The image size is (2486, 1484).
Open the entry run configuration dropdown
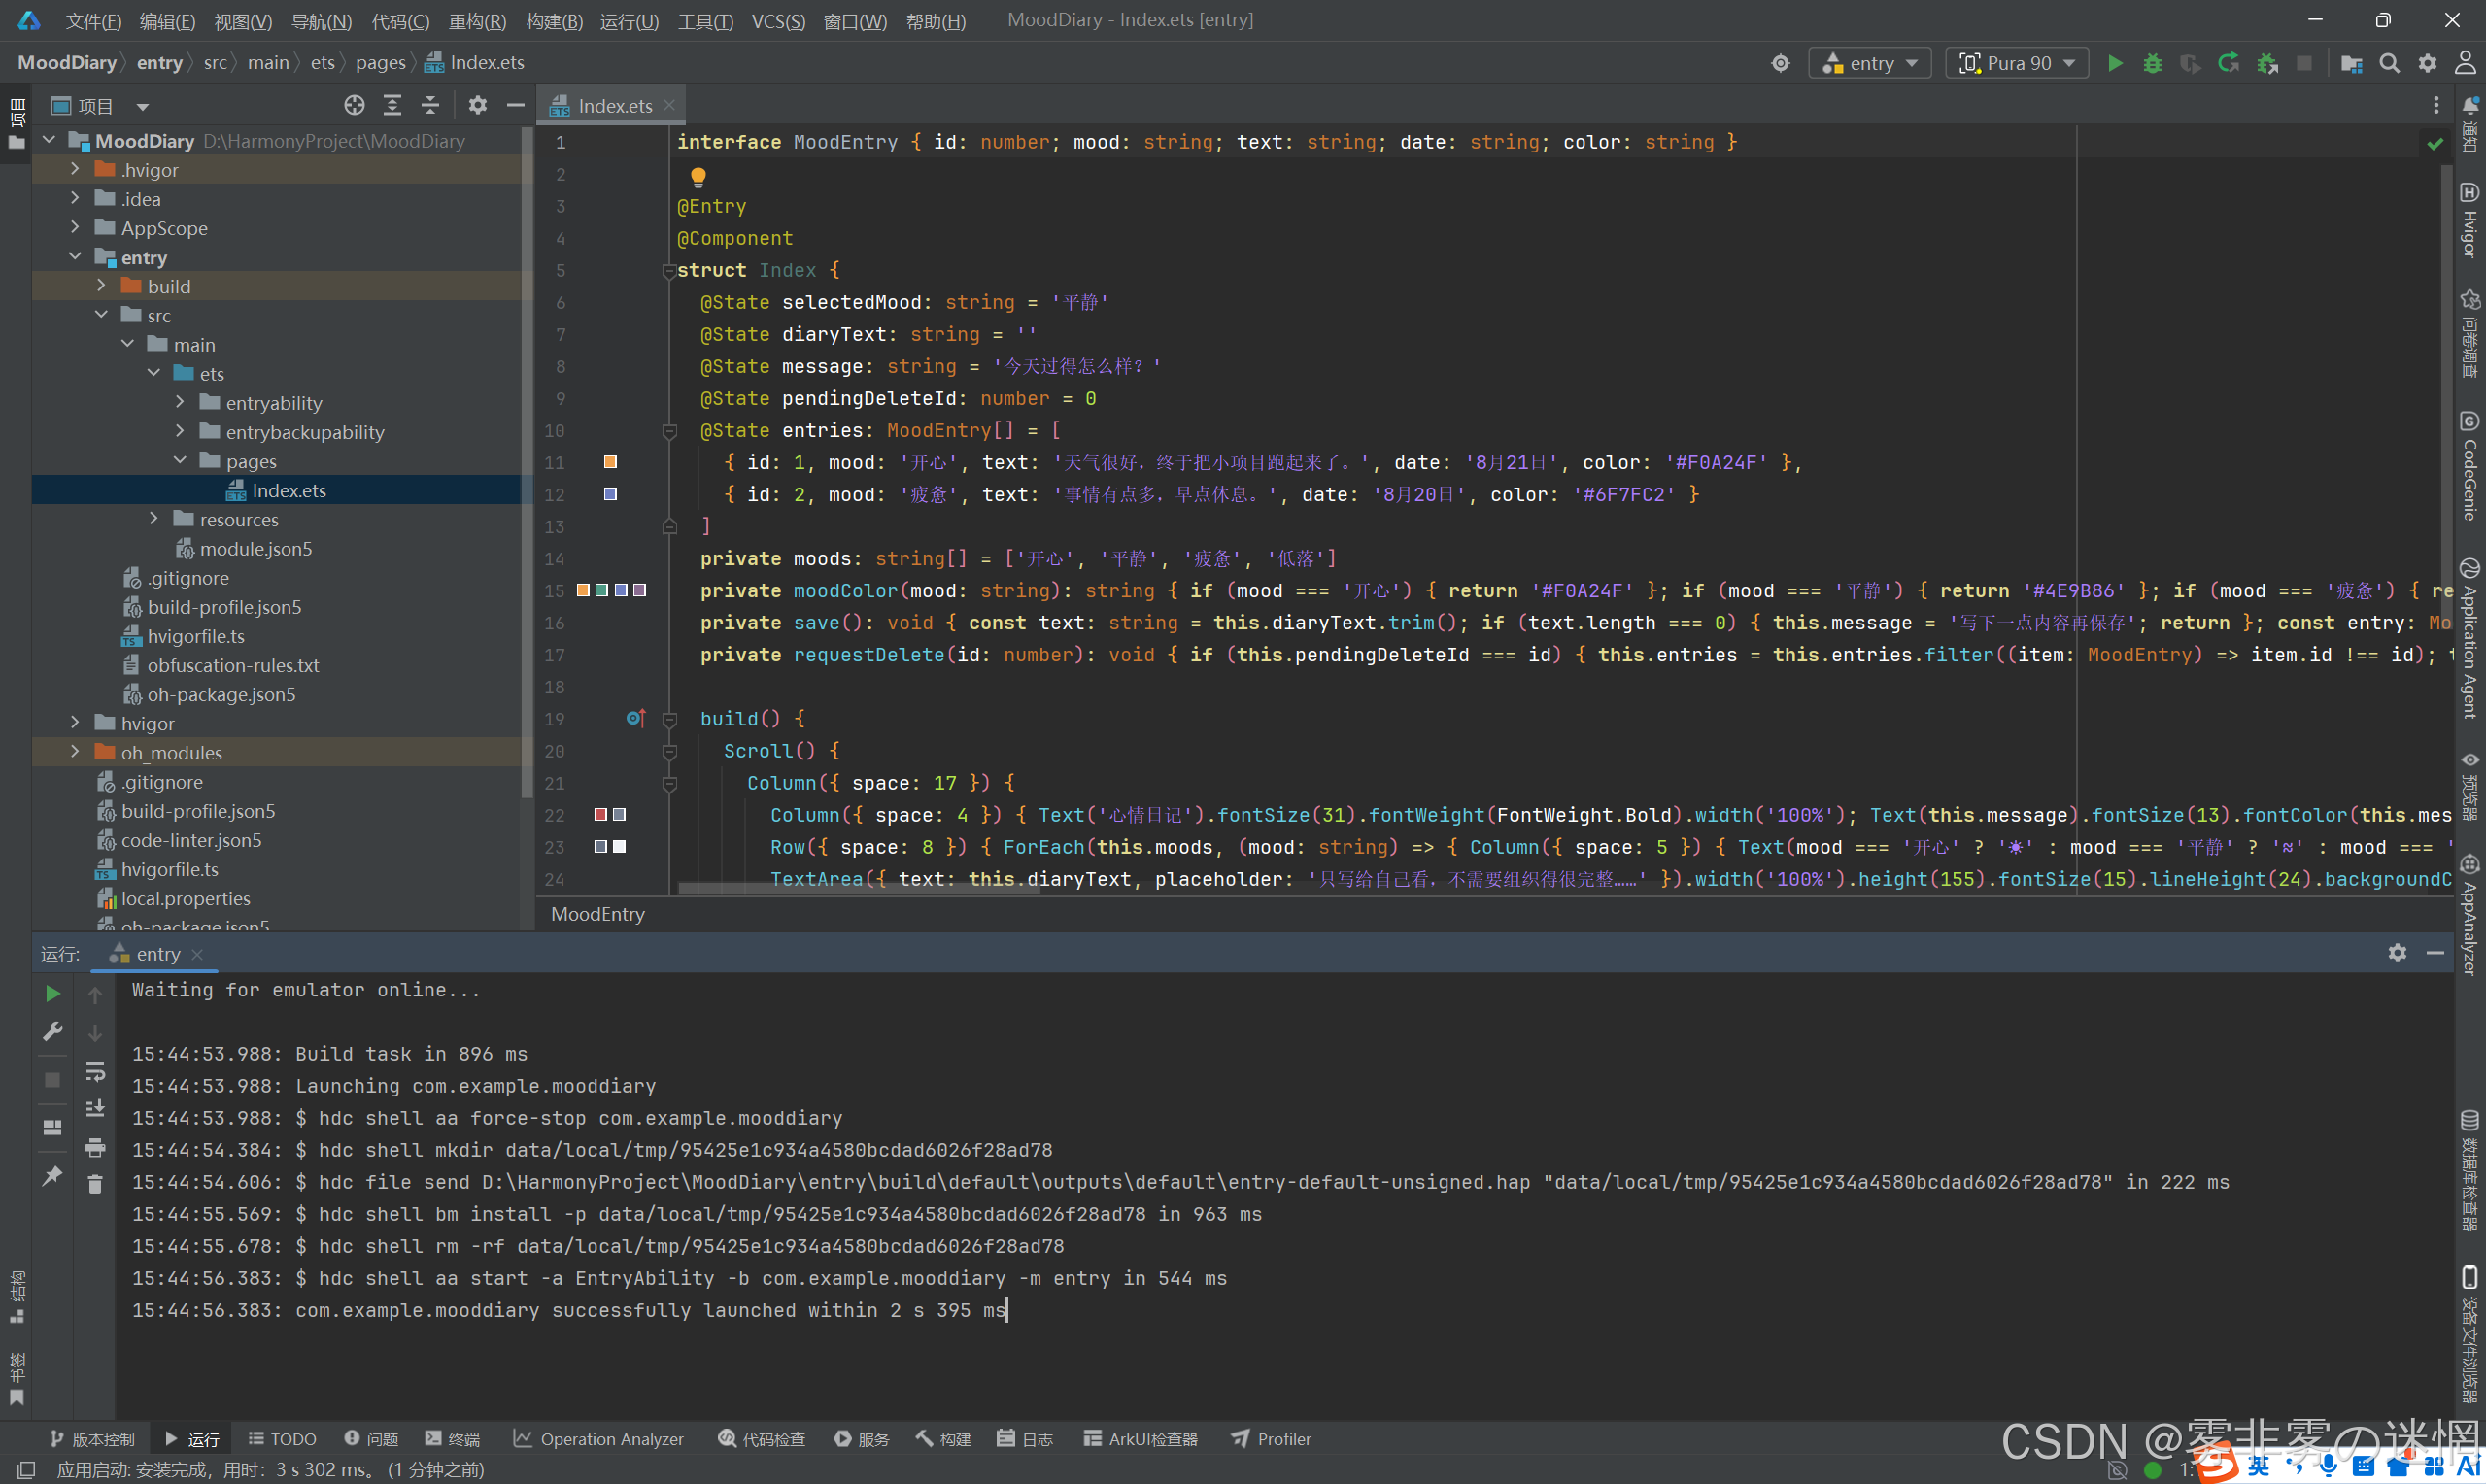pos(1869,63)
